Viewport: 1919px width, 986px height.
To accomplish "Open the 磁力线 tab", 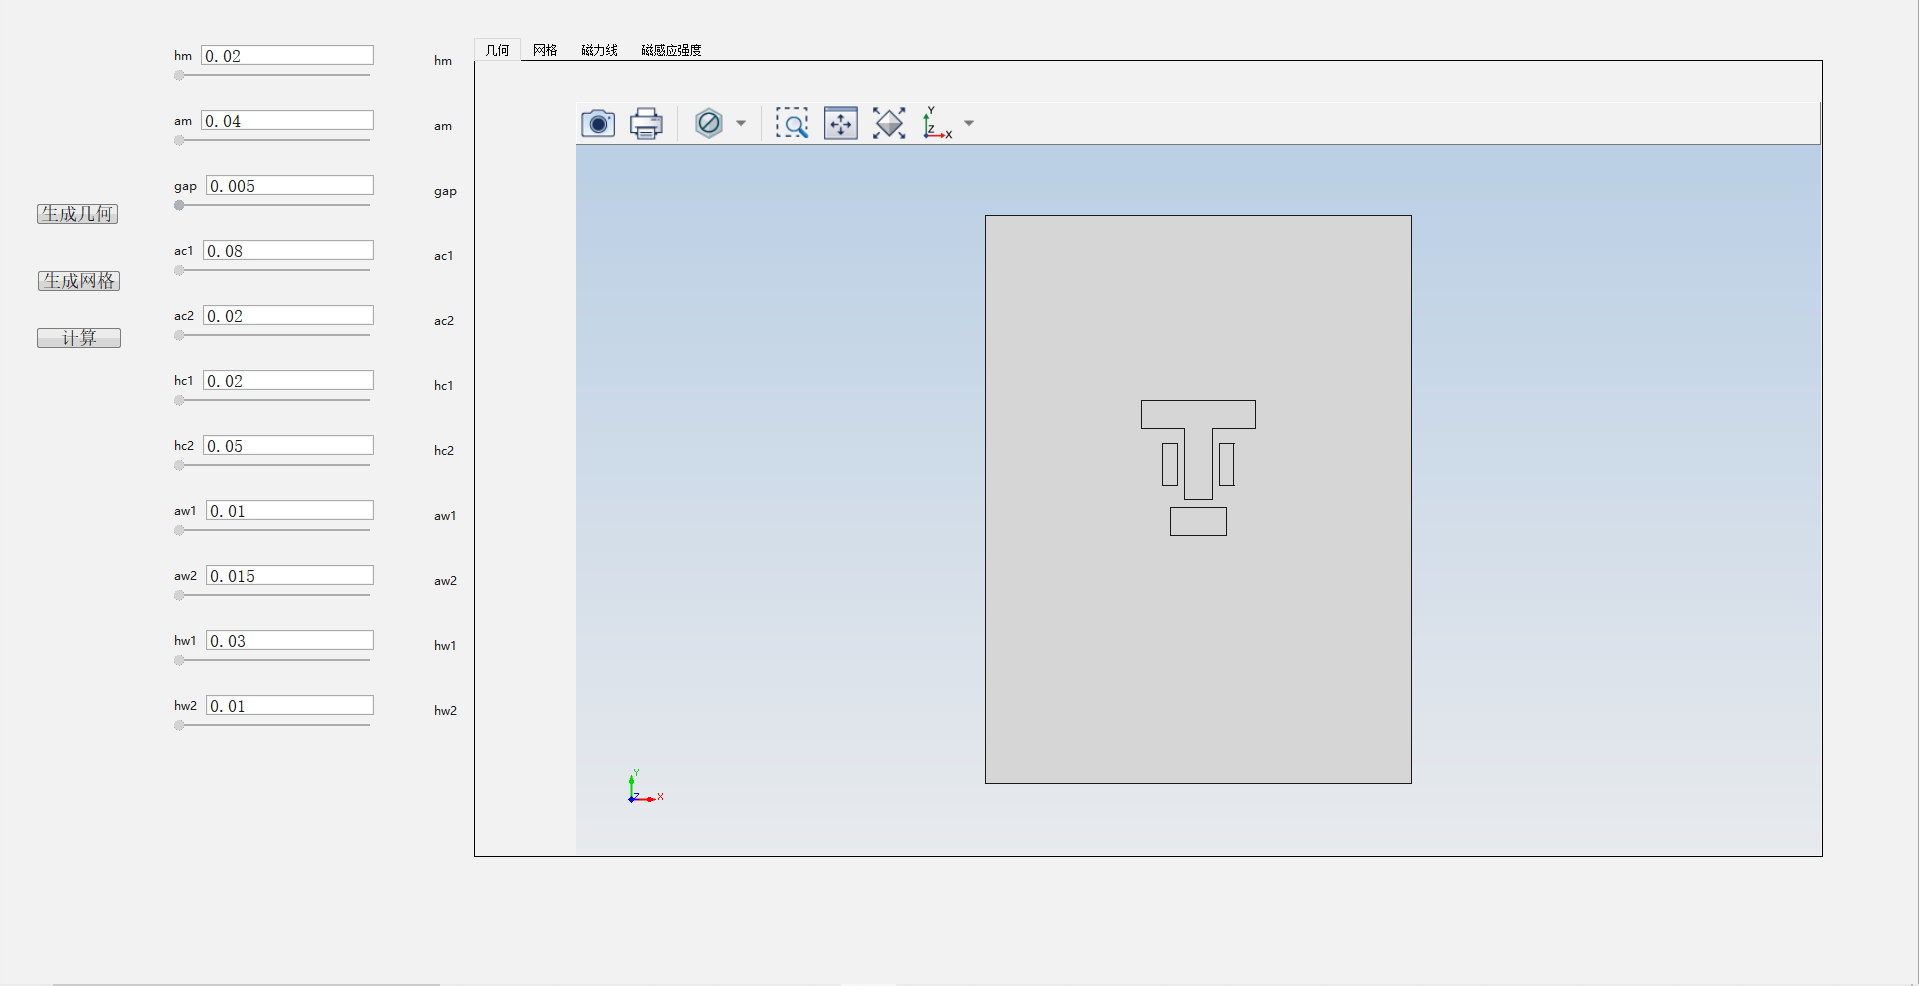I will [x=599, y=50].
